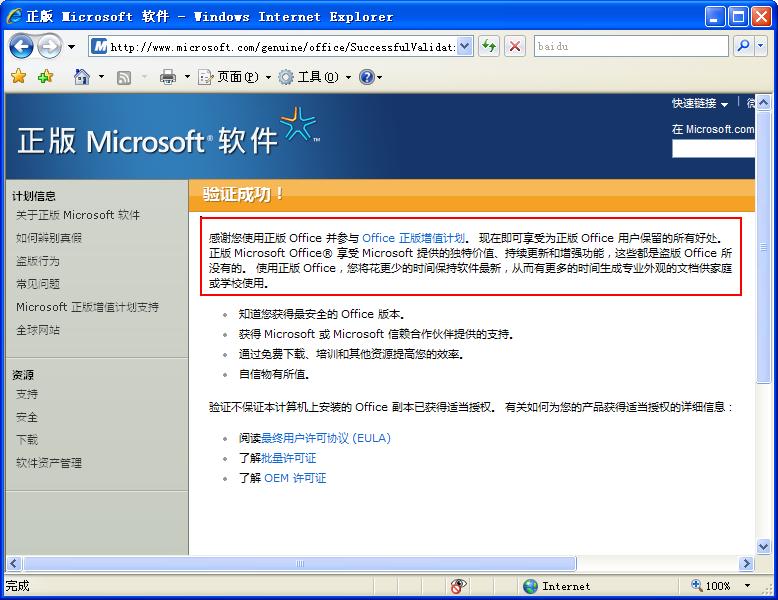Click the Home page icon
Viewport: 778px width, 600px height.
[82, 76]
